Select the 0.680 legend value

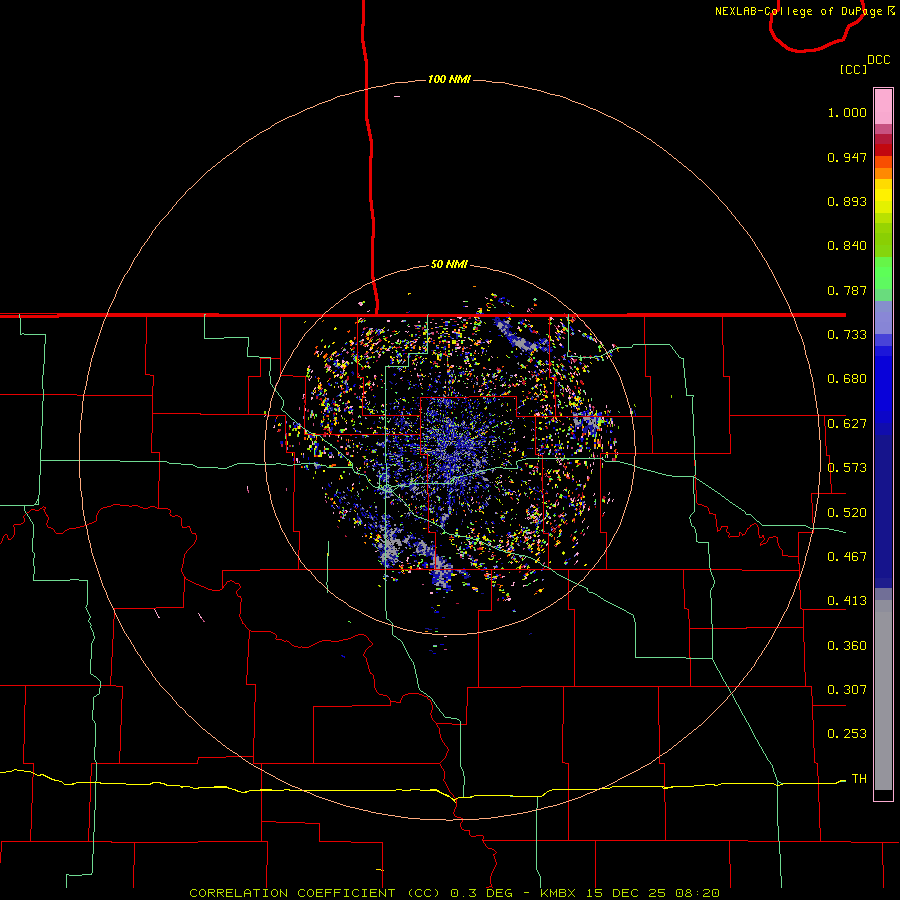847,379
